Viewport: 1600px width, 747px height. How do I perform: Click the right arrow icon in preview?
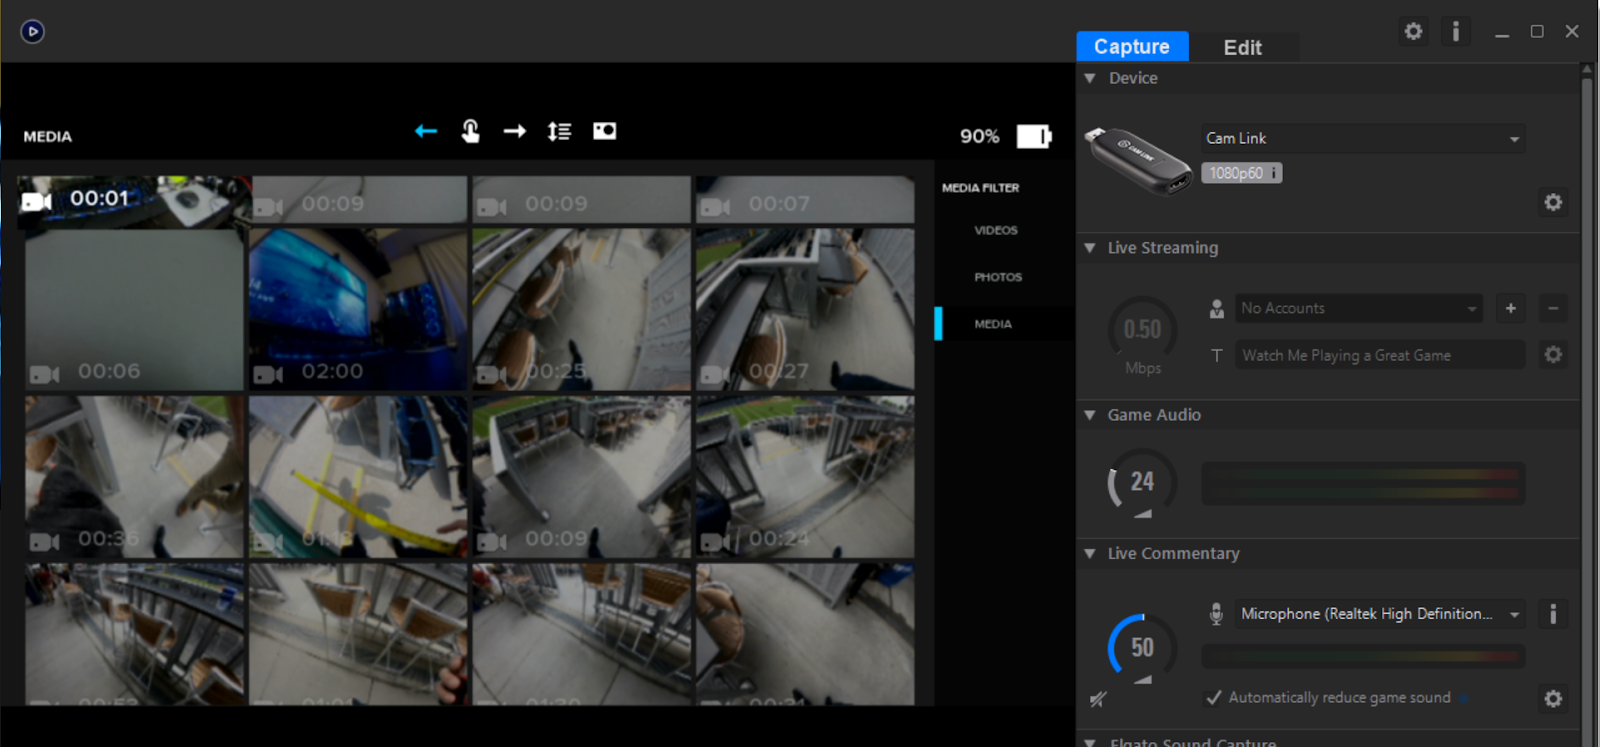pyautogui.click(x=515, y=131)
